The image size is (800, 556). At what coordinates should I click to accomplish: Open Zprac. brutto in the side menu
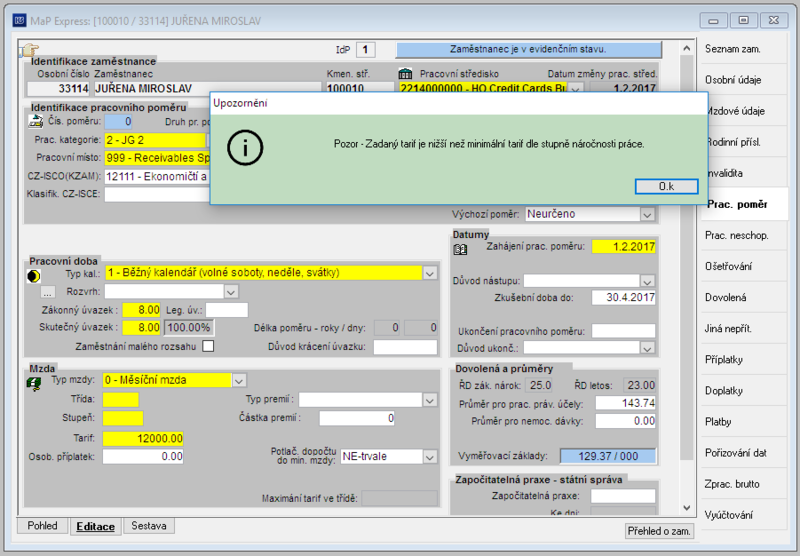click(744, 485)
